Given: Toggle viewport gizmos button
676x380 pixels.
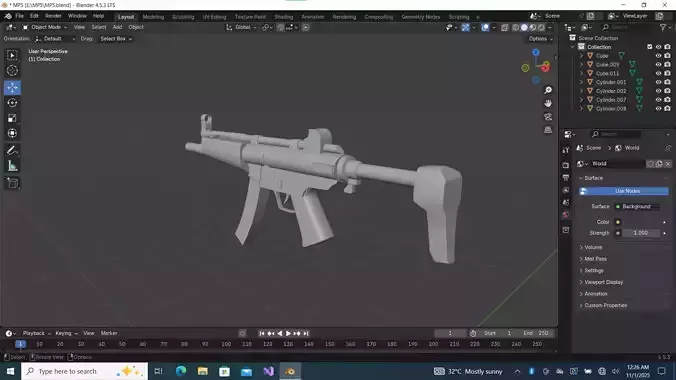Looking at the screenshot, I should (466, 27).
